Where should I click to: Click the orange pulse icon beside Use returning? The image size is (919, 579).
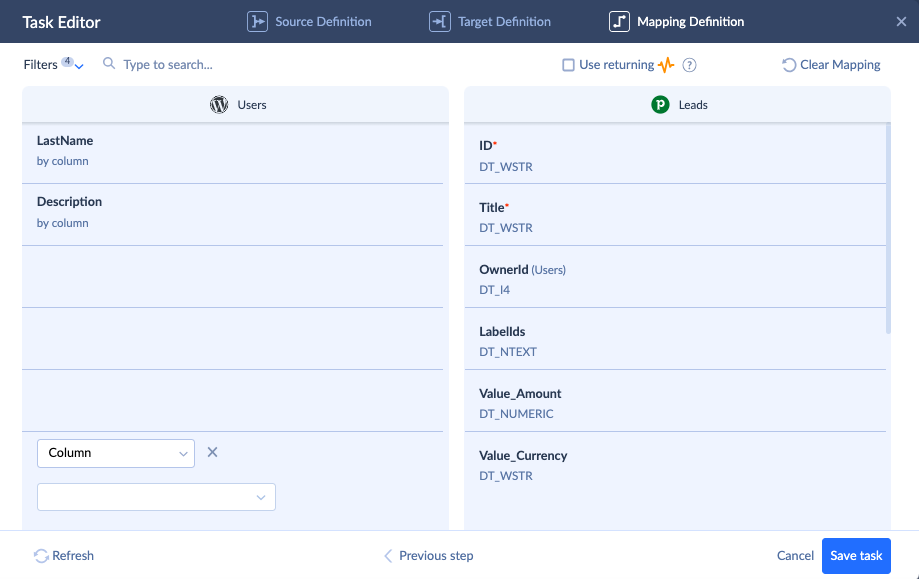click(666, 65)
